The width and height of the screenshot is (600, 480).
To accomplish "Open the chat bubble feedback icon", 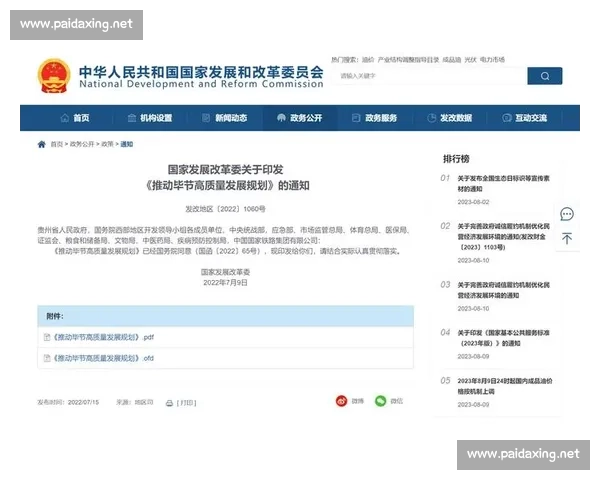I will pyautogui.click(x=567, y=214).
